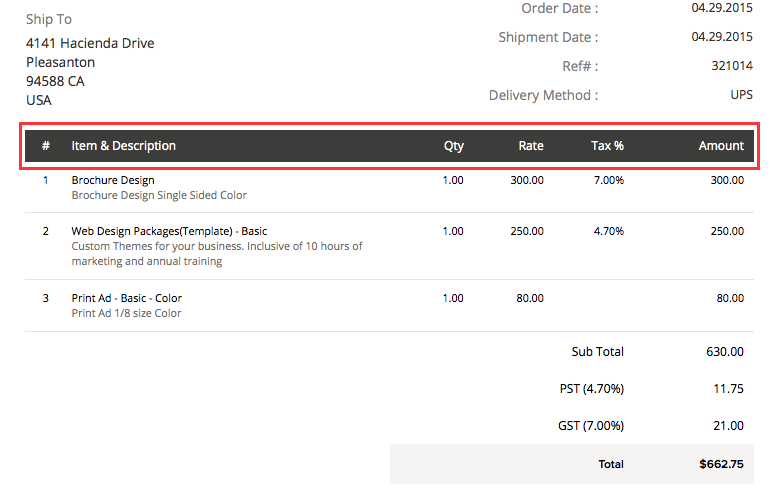Click the GST (7.00%) label
This screenshot has width=780, height=495.
tap(590, 426)
